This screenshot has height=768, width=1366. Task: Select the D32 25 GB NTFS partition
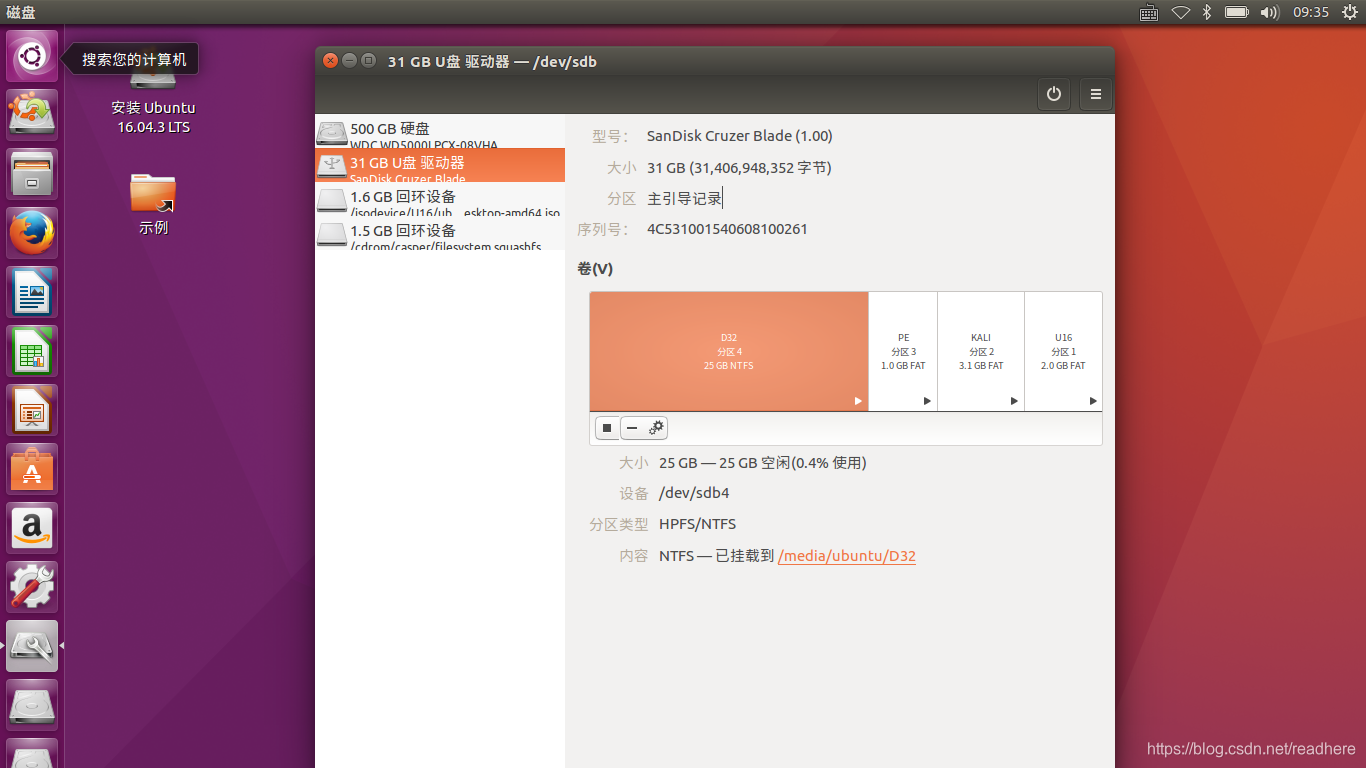click(x=729, y=351)
